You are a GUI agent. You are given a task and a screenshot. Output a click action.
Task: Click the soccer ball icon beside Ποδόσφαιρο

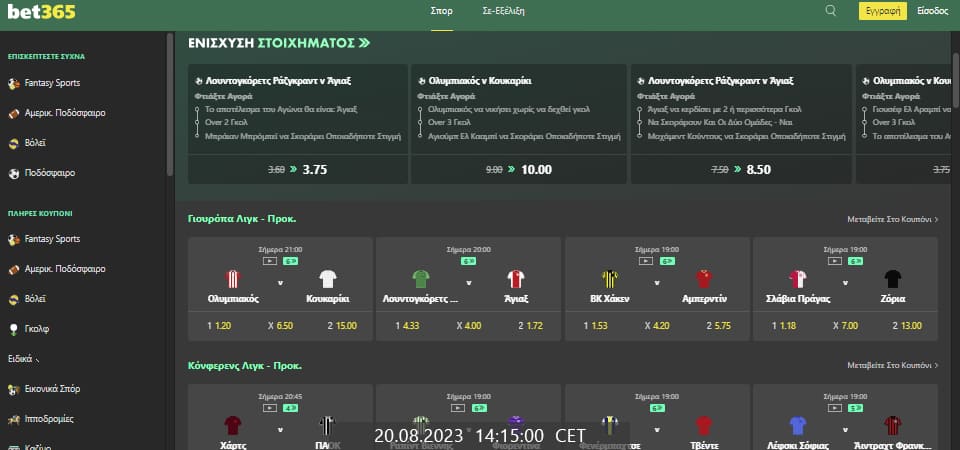pos(14,173)
